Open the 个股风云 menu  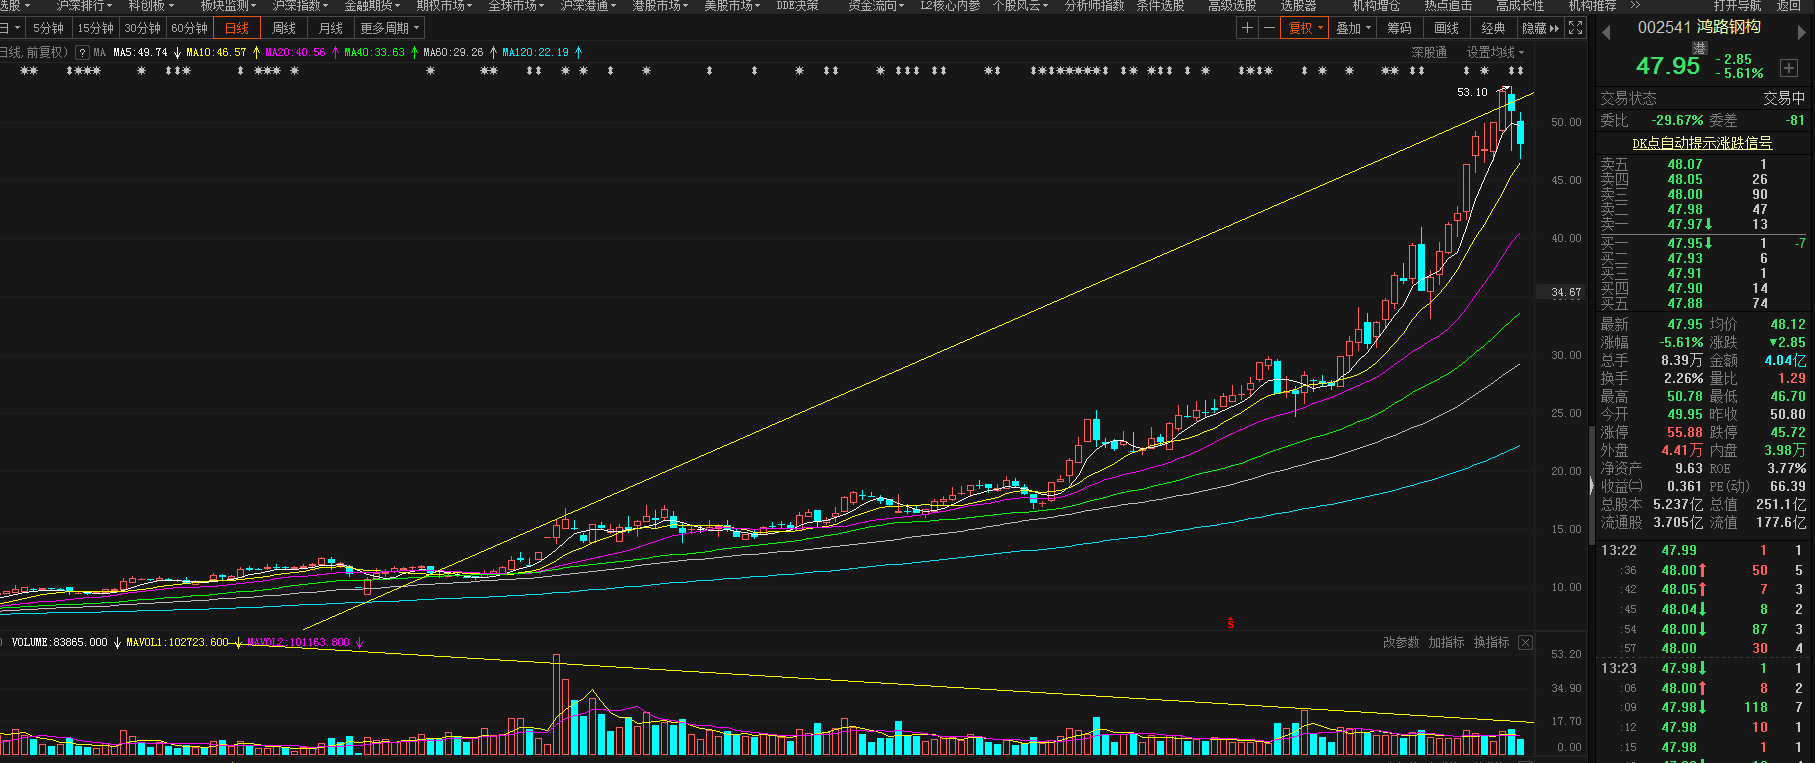point(1021,6)
